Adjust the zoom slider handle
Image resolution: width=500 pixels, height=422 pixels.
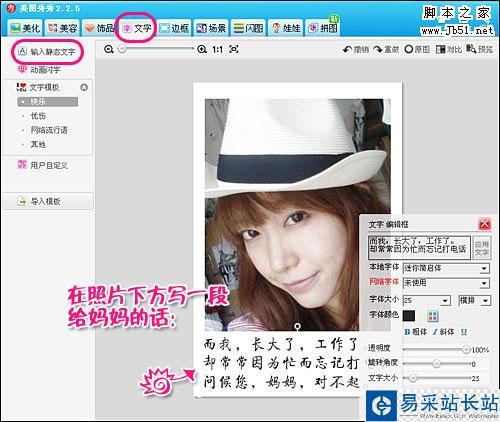[x=122, y=49]
